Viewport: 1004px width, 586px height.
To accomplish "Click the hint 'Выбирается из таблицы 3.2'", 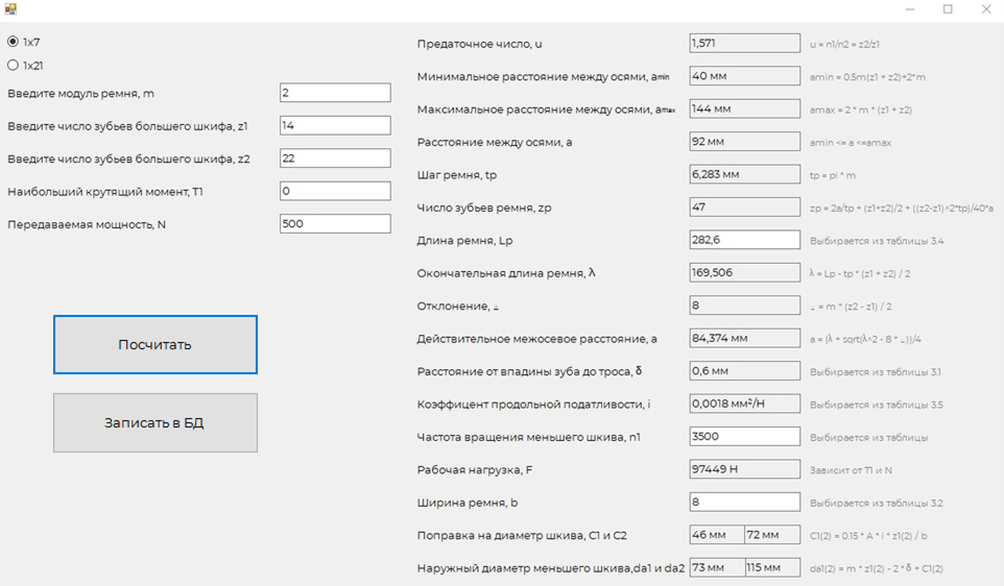I will [x=877, y=503].
